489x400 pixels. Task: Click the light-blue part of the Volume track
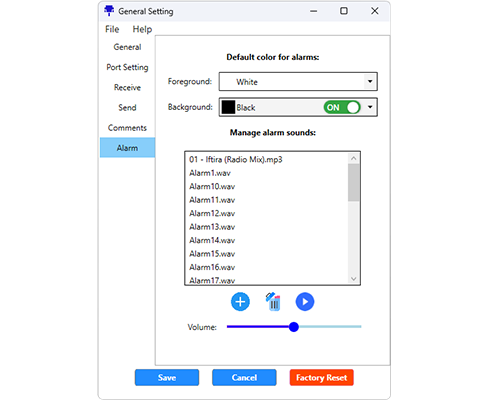point(330,327)
